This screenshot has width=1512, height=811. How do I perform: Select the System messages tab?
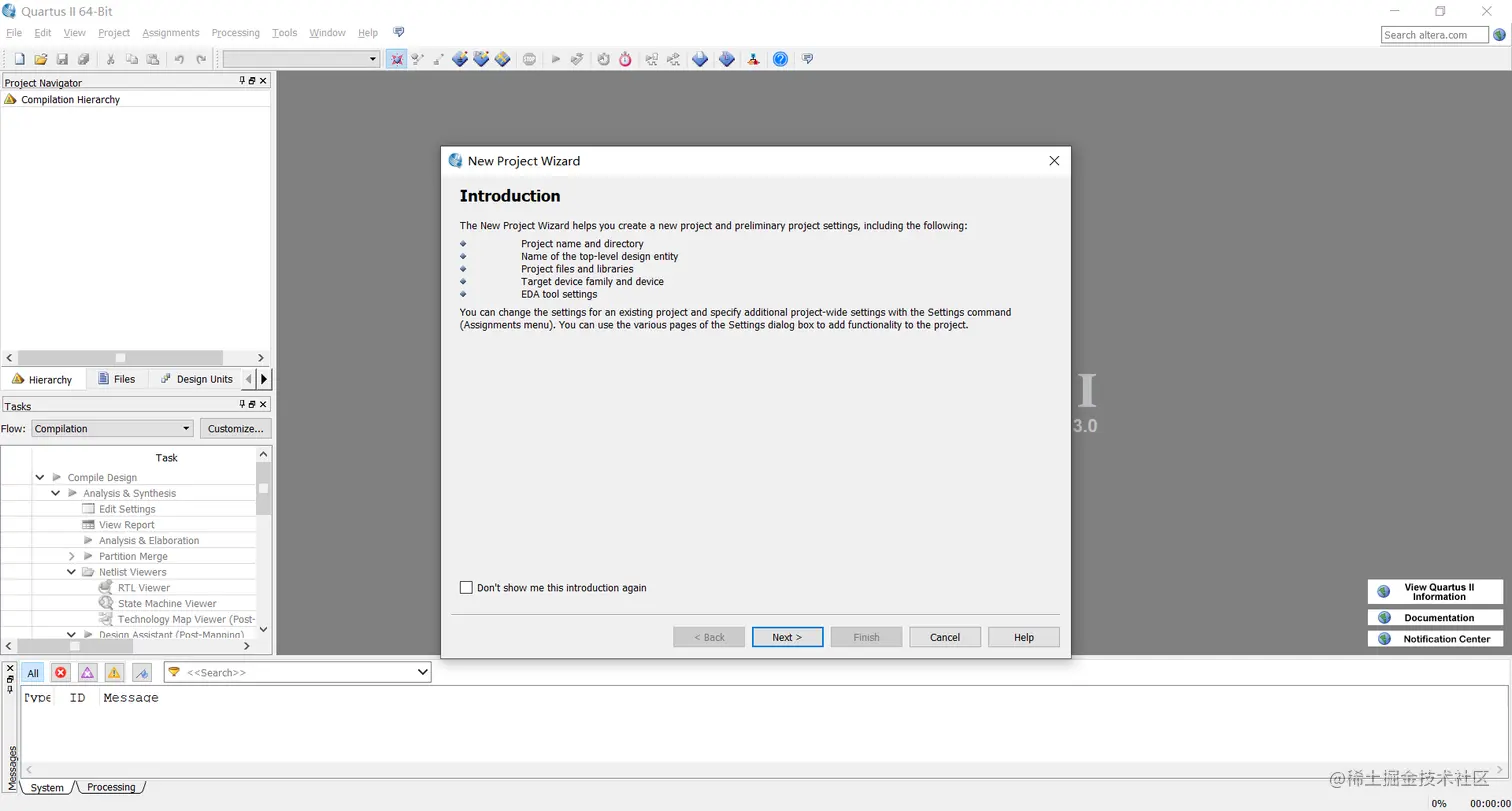coord(47,788)
